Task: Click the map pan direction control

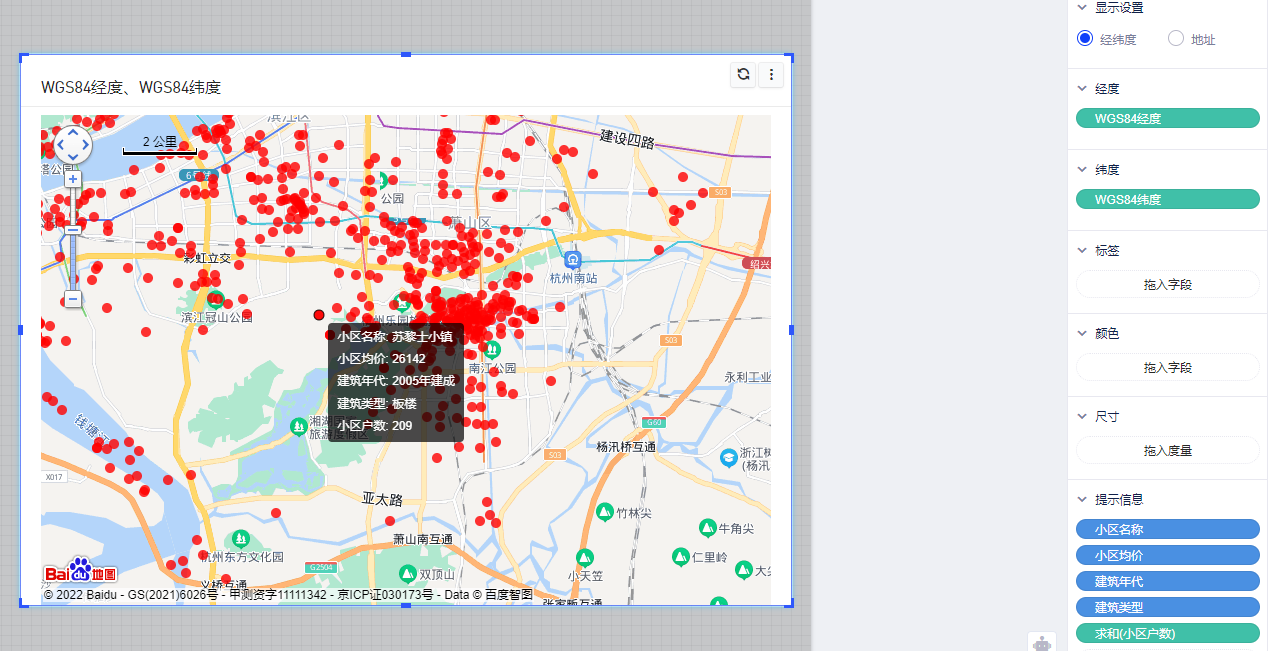Action: [73, 145]
